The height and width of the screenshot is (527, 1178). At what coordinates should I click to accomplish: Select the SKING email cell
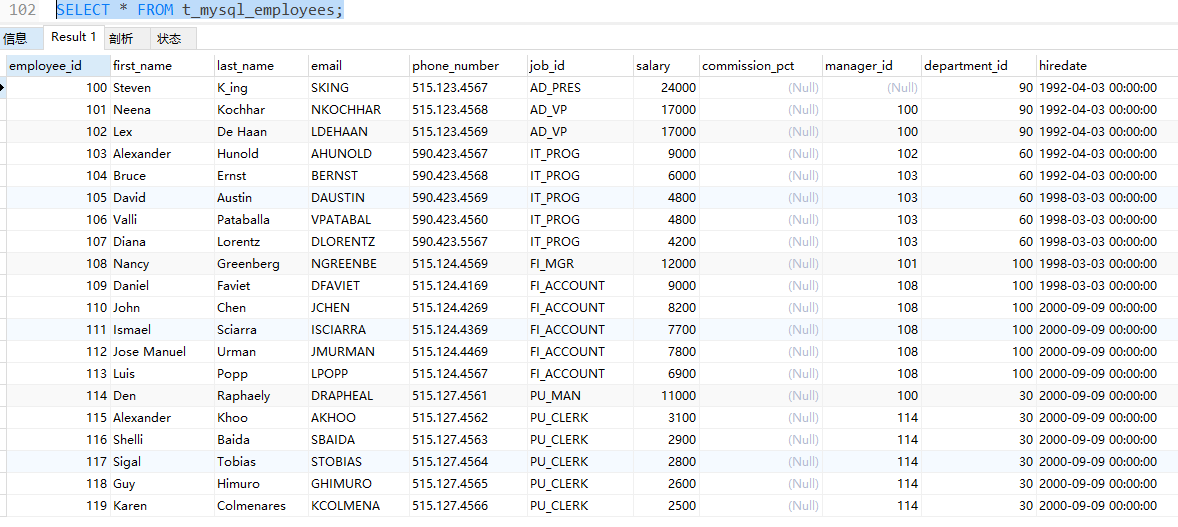358,87
